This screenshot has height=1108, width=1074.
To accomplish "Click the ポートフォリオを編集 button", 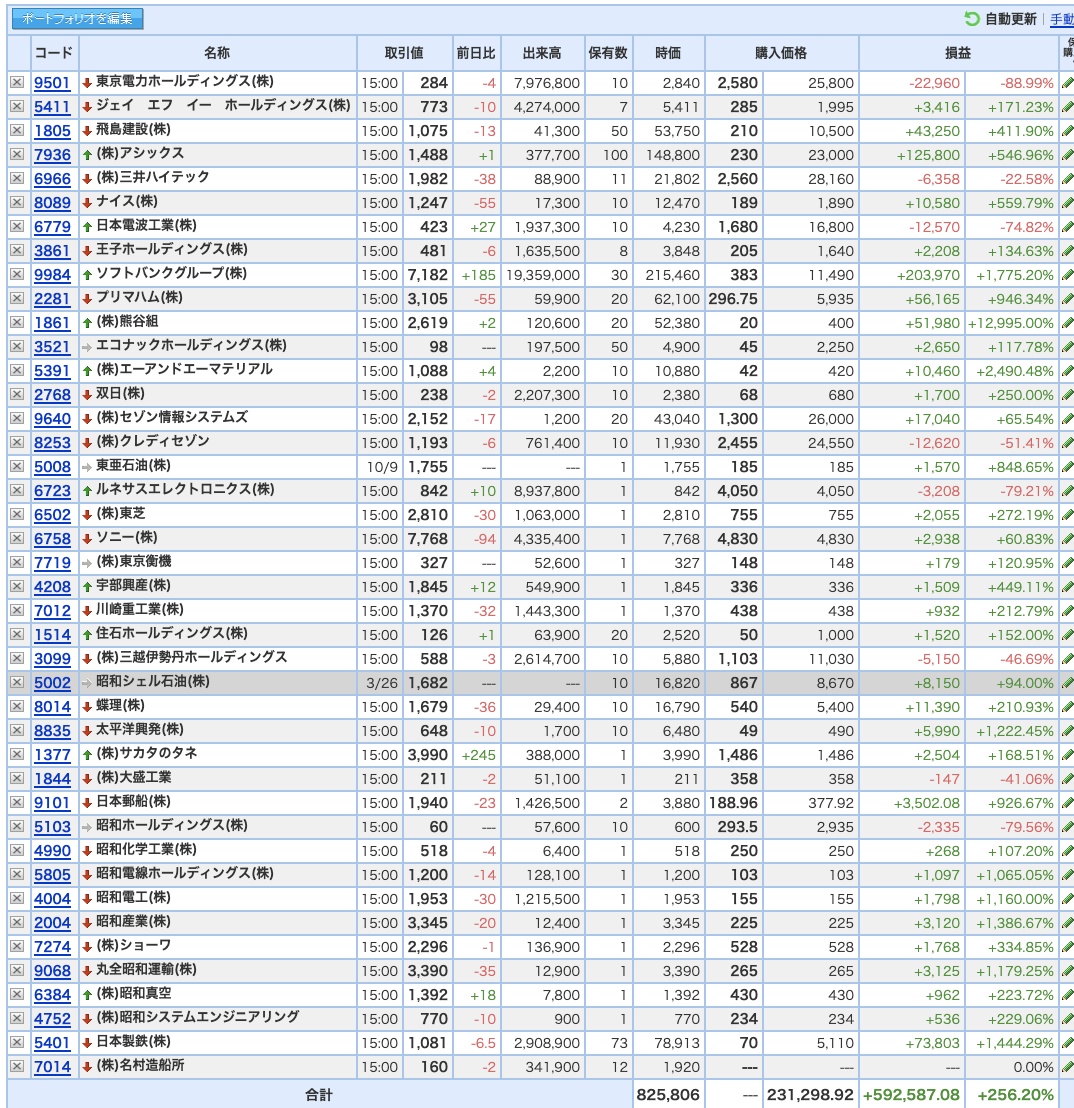I will [x=78, y=19].
